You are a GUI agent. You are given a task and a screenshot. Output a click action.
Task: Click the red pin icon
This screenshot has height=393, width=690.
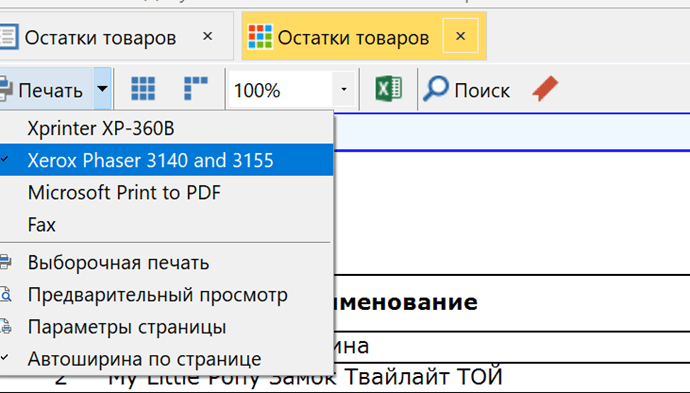click(545, 89)
